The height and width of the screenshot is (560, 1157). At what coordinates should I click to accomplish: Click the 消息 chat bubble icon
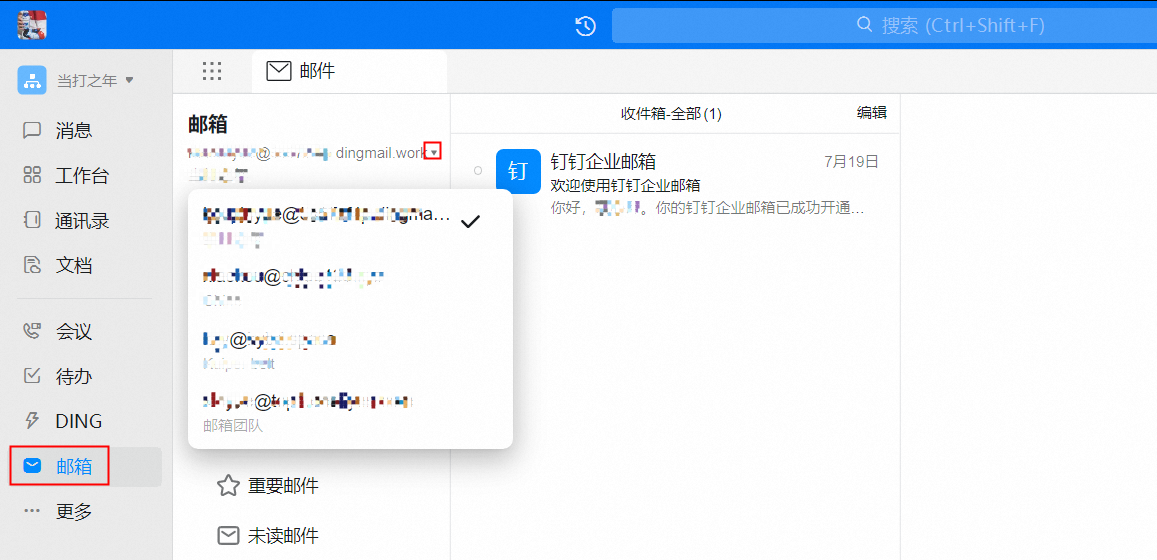click(32, 131)
